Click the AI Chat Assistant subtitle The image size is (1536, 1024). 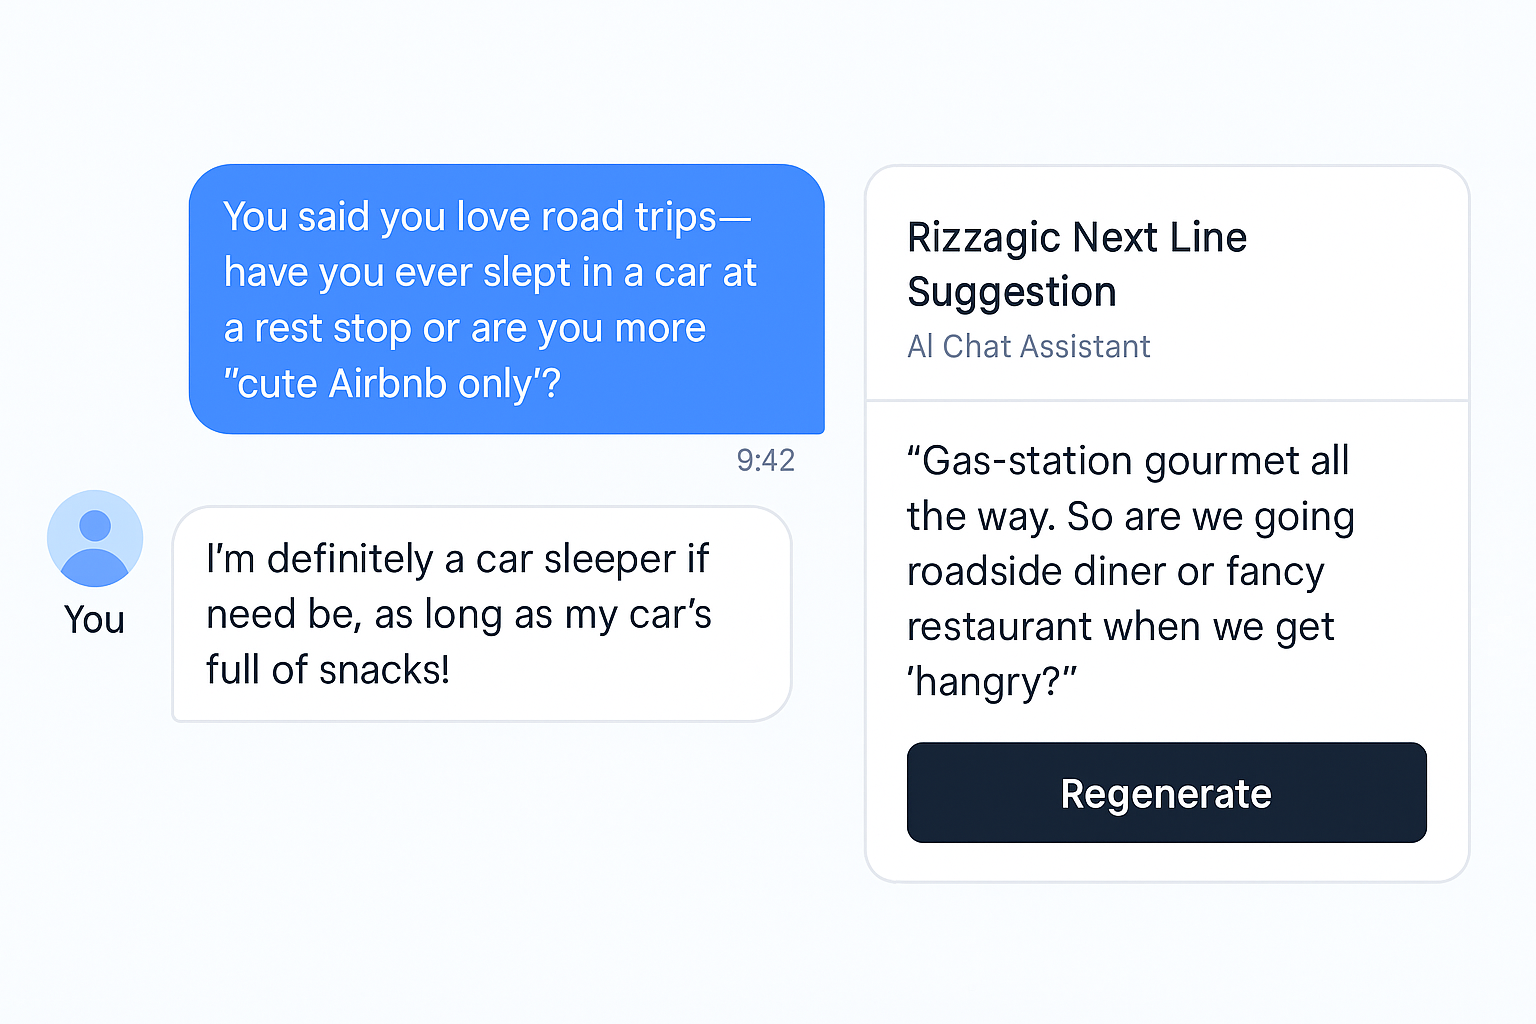[x=1028, y=346]
